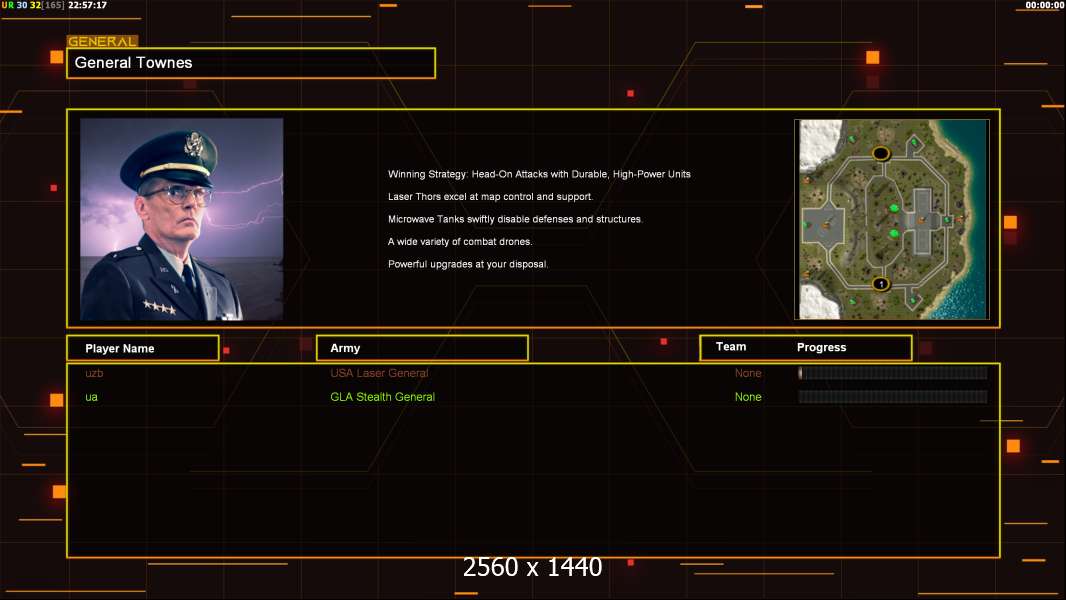
Task: Click the GLA Stealth General army entry
Action: click(x=382, y=397)
